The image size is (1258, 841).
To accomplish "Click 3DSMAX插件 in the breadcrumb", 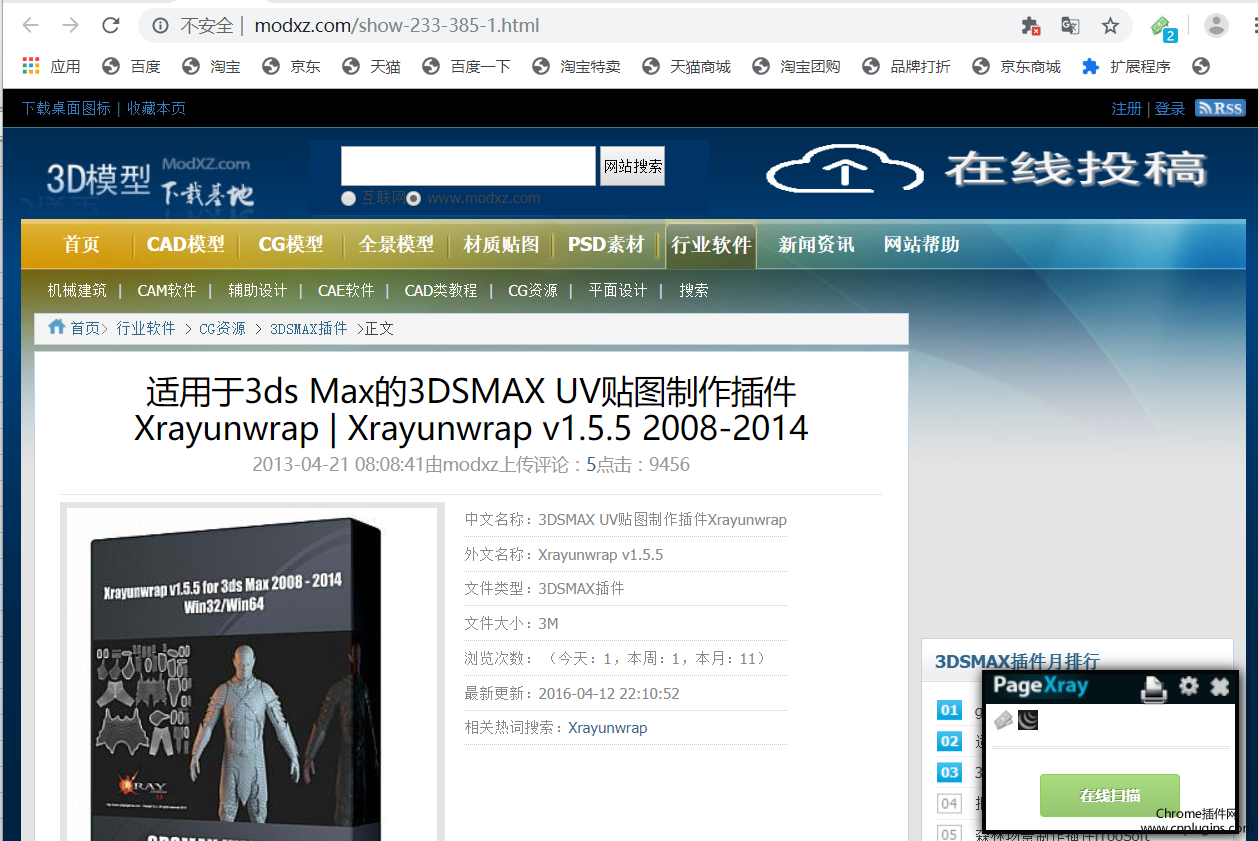I will [309, 328].
